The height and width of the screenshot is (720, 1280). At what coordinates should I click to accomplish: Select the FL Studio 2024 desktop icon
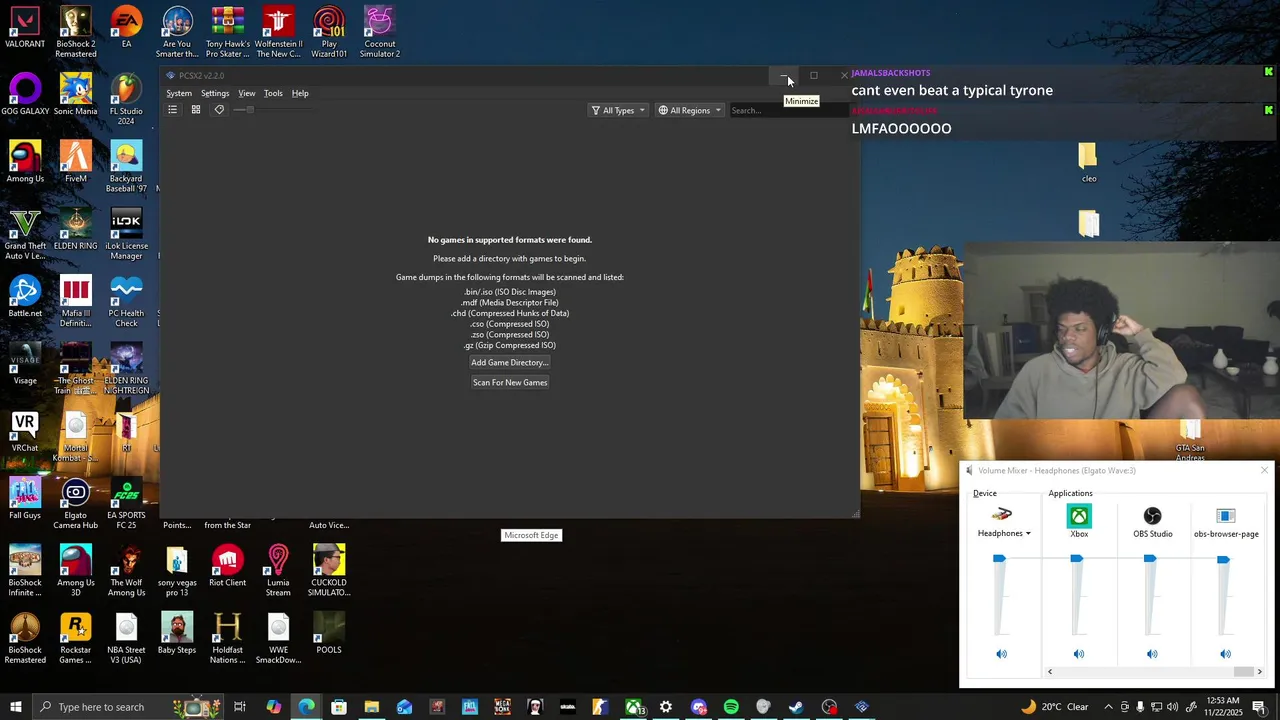[x=126, y=100]
